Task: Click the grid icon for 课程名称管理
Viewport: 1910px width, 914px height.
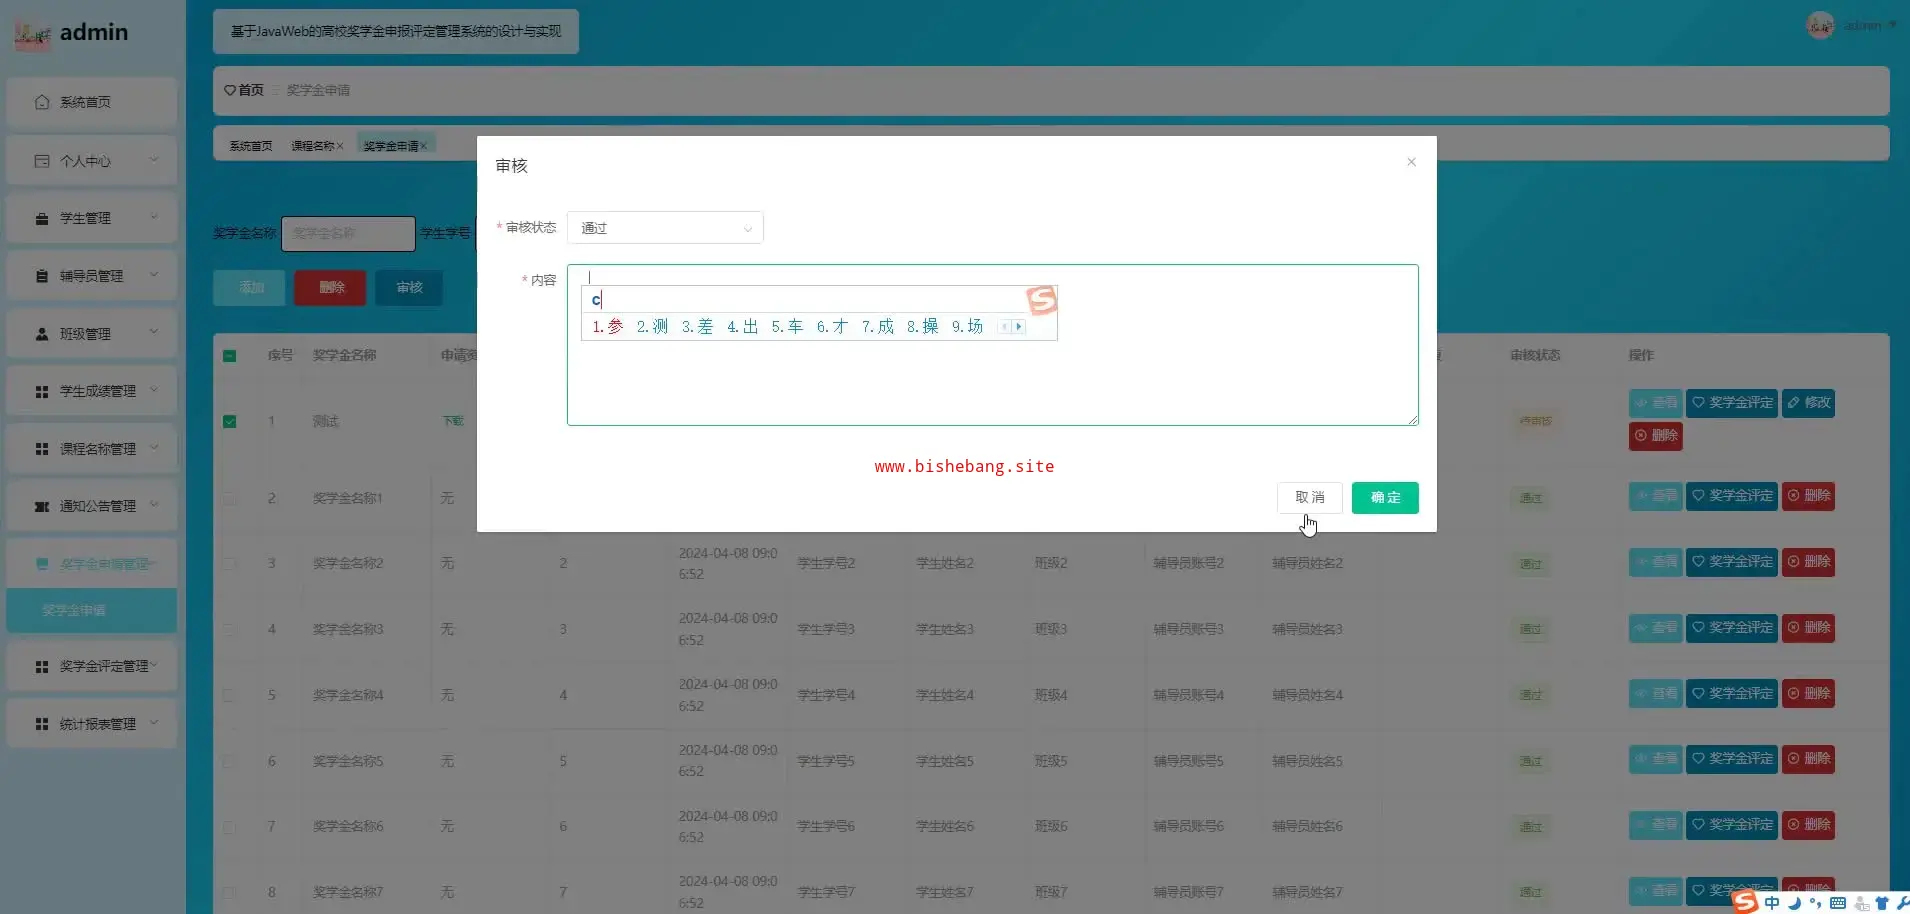Action: point(42,449)
